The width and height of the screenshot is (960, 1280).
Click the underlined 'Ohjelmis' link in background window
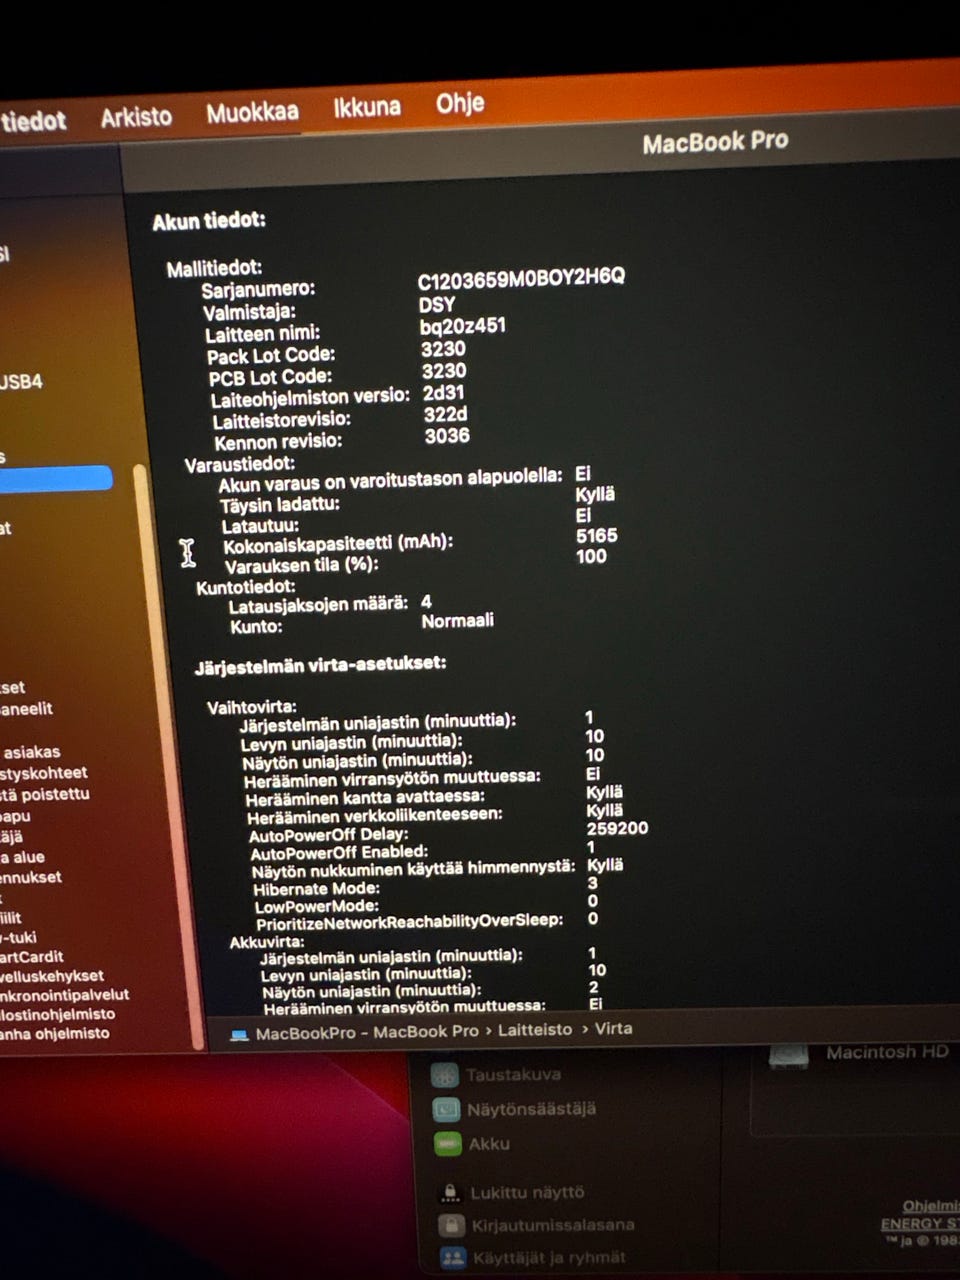pos(930,1206)
